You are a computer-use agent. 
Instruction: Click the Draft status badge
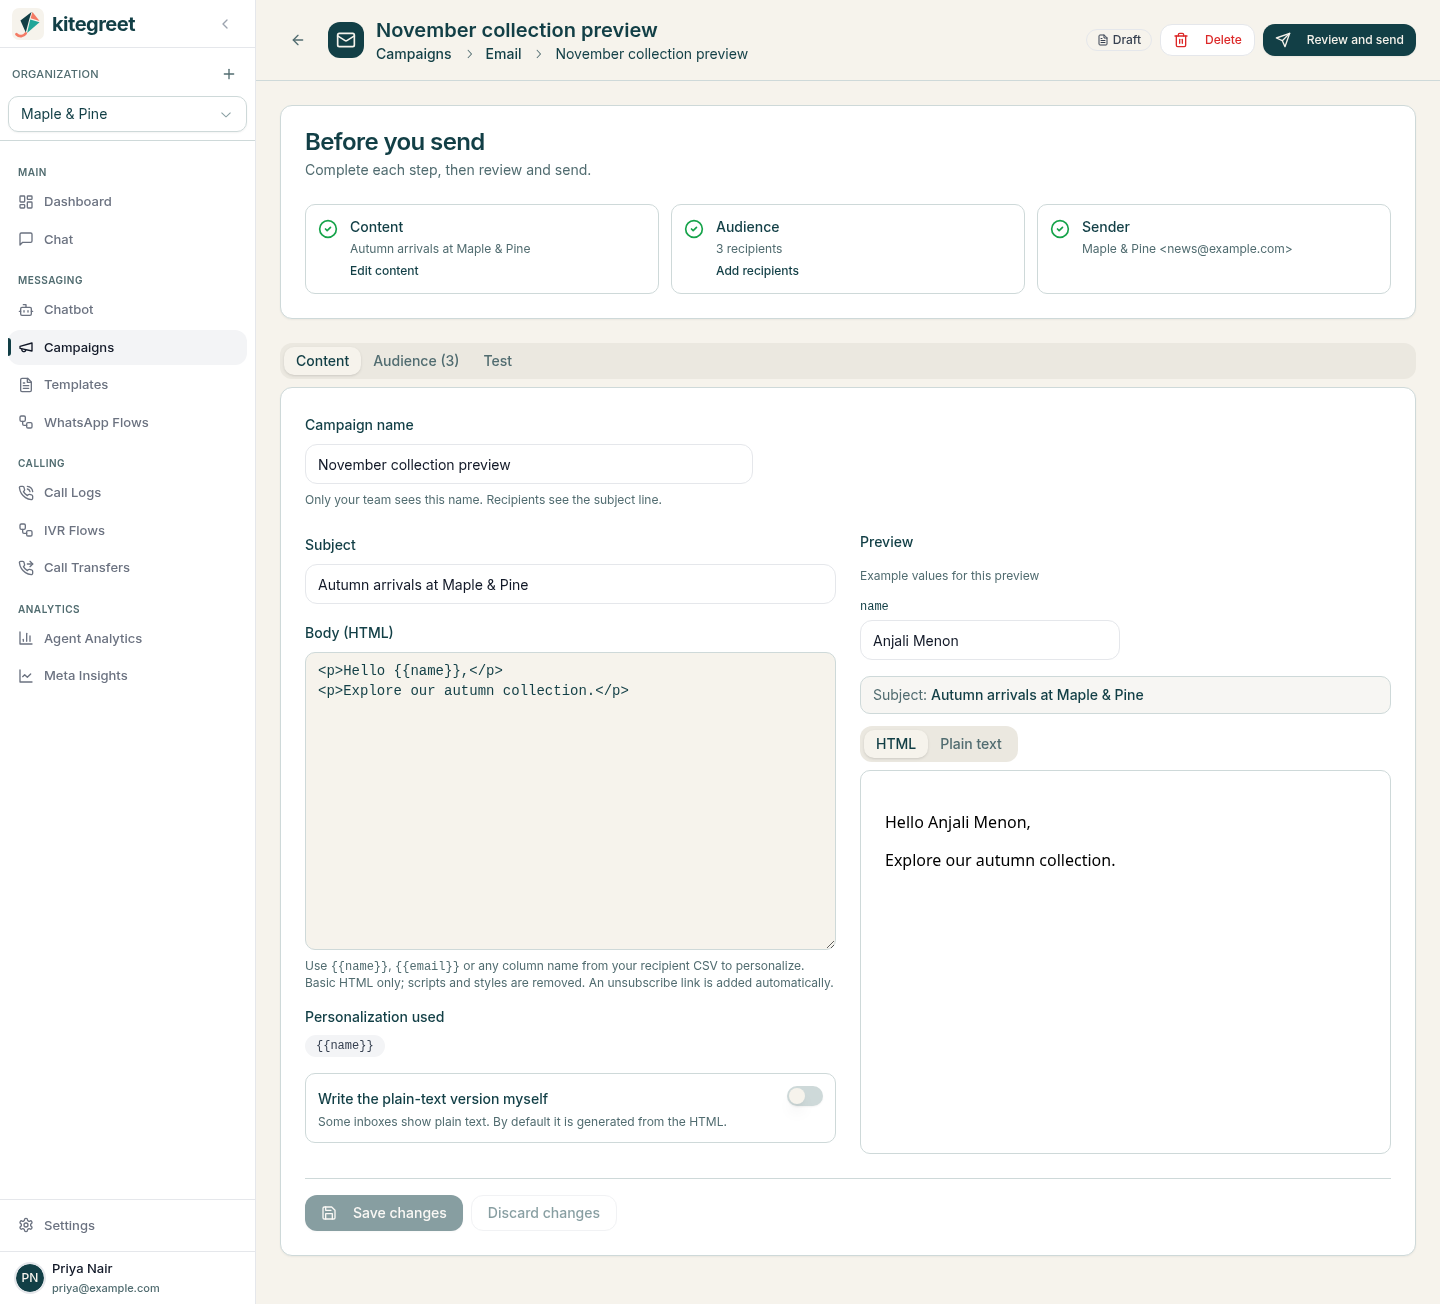coord(1119,40)
